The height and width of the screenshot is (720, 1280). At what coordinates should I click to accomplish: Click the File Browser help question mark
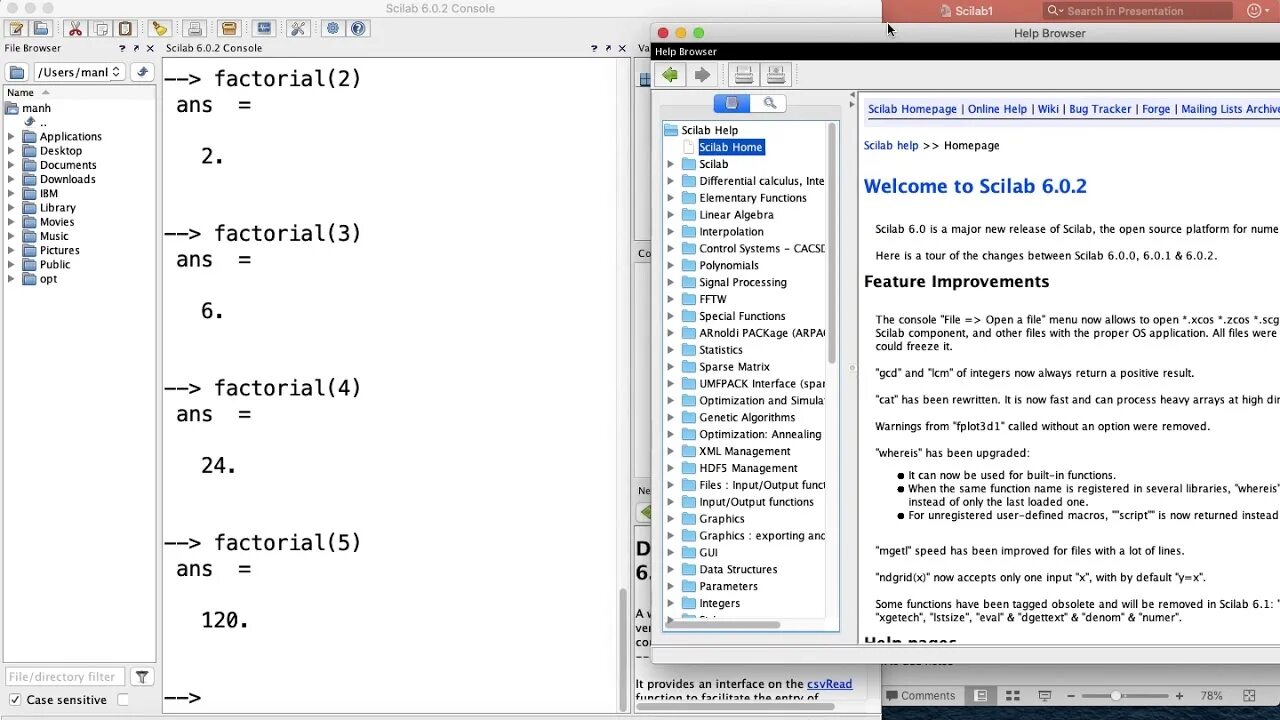click(x=122, y=48)
